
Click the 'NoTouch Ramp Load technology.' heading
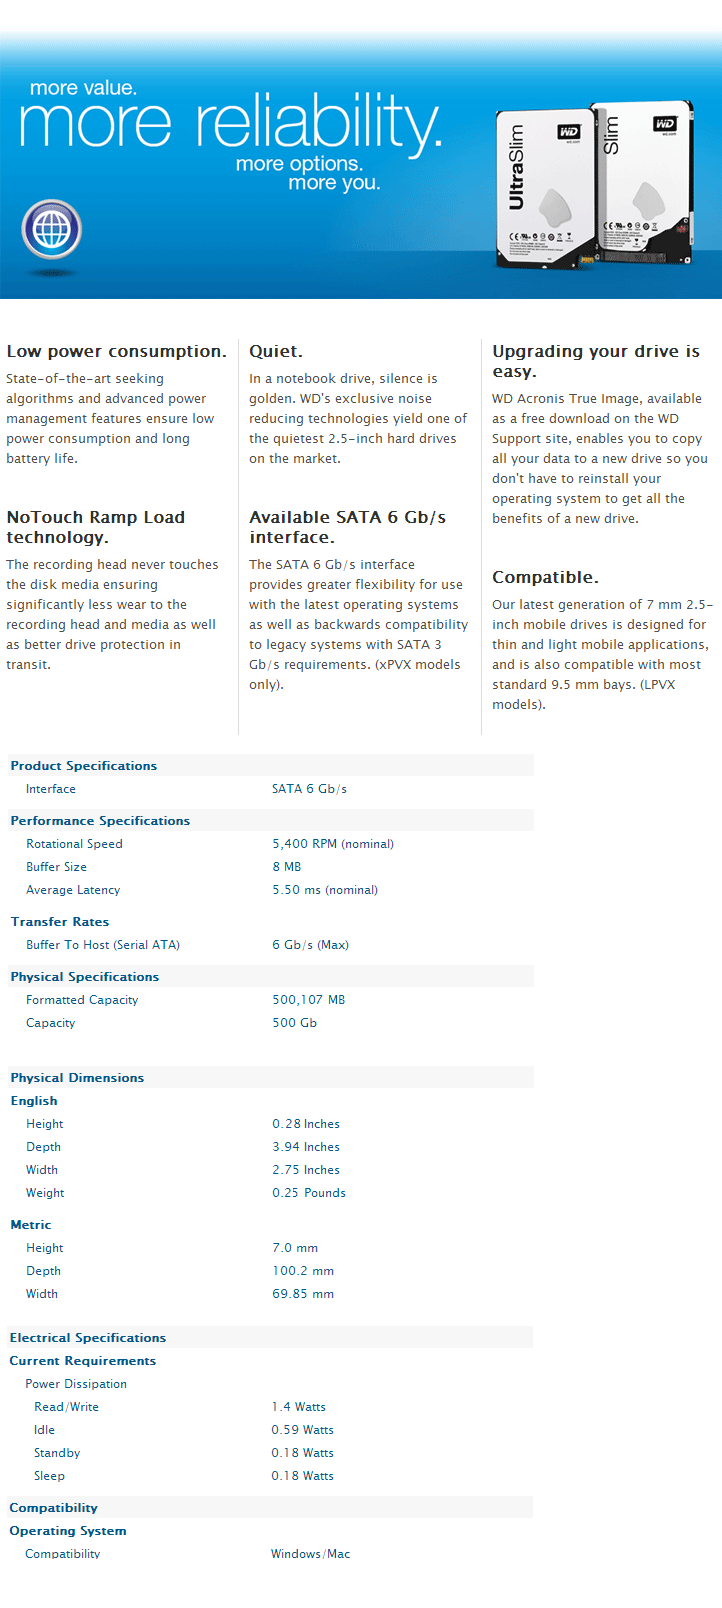(96, 527)
